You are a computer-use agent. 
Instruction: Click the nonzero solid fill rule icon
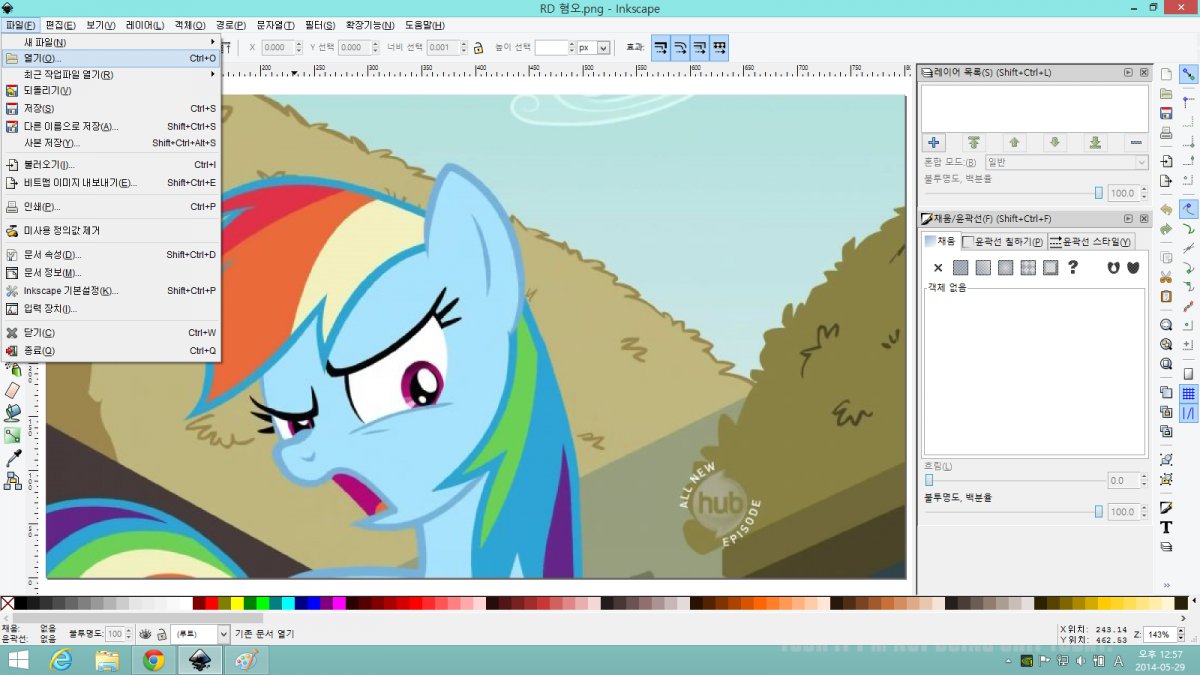1133,268
